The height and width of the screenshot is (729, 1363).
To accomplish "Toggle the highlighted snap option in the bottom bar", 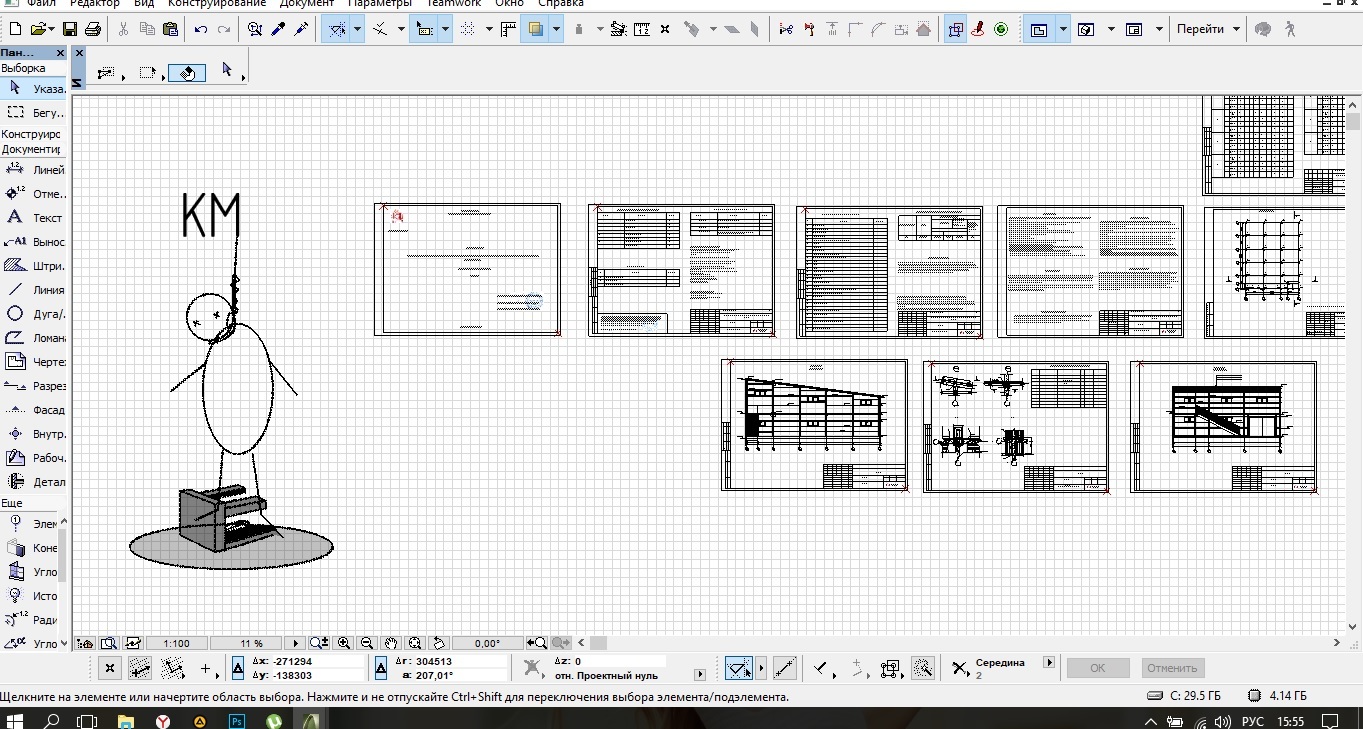I will pos(738,668).
